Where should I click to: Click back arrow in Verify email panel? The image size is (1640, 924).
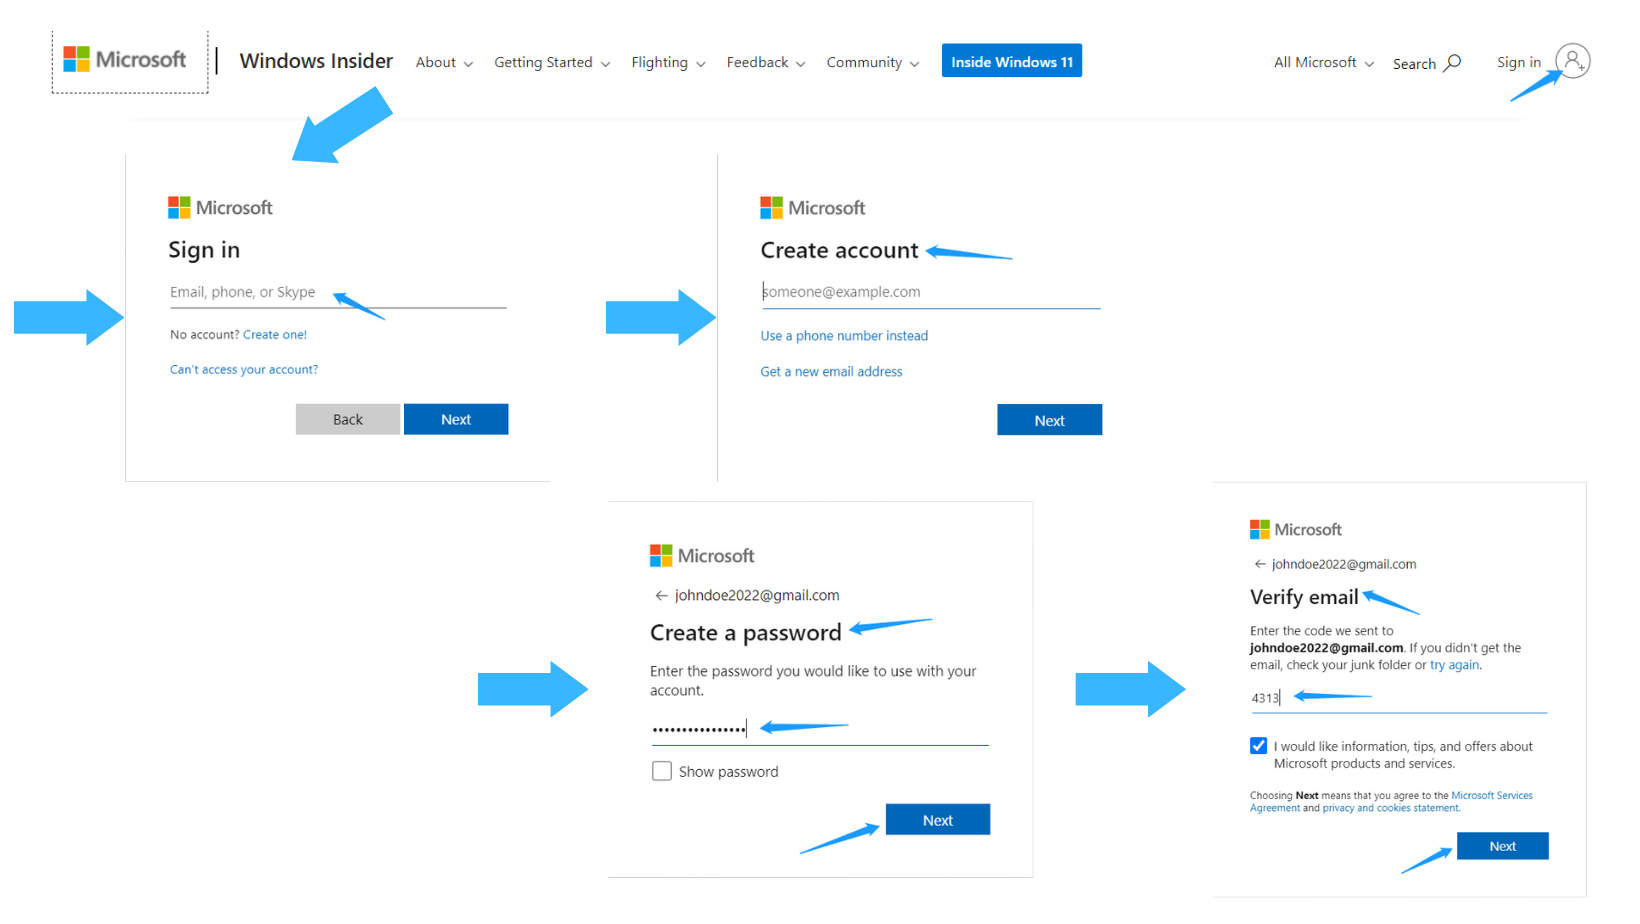tap(1260, 564)
